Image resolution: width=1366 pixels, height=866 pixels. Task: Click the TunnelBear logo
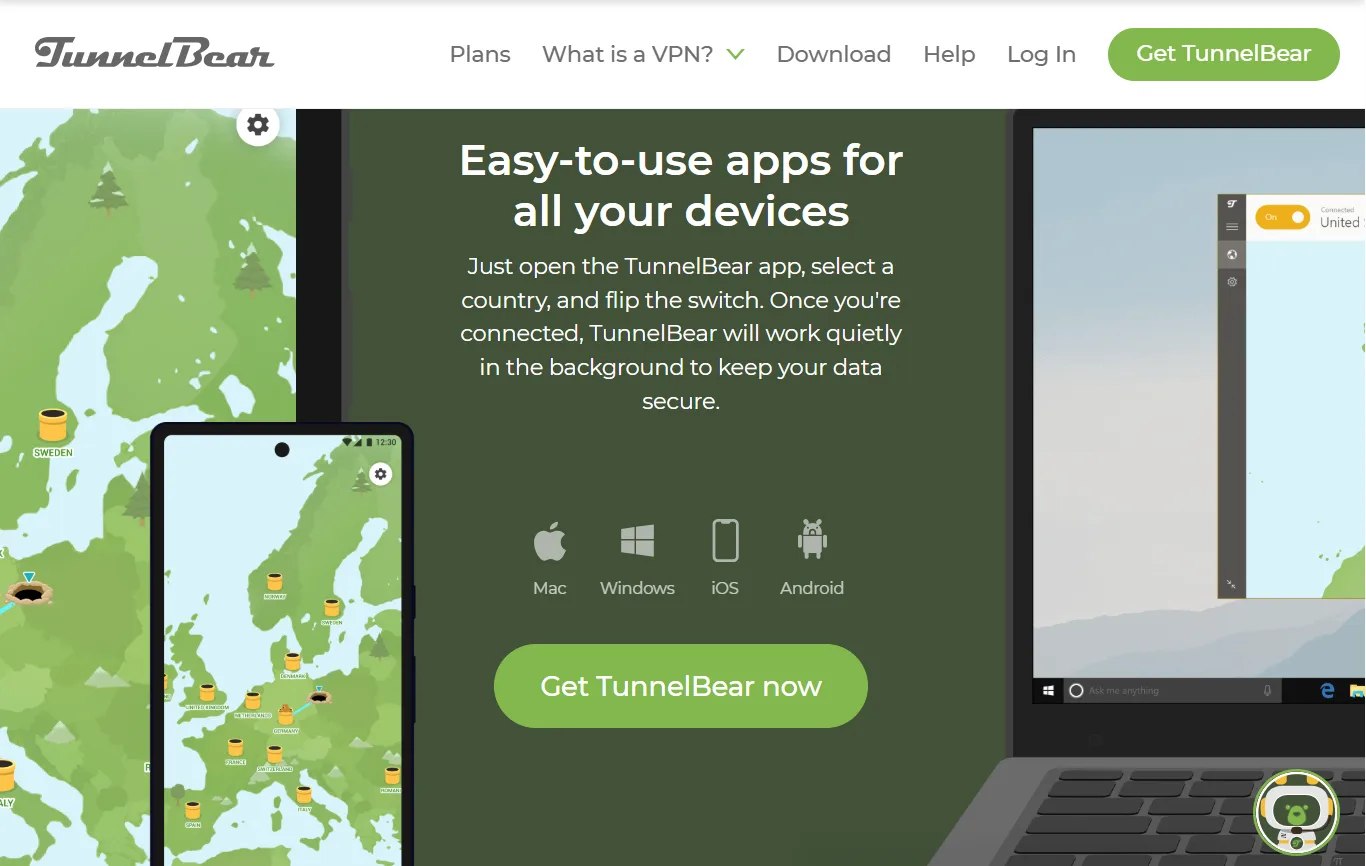(154, 53)
